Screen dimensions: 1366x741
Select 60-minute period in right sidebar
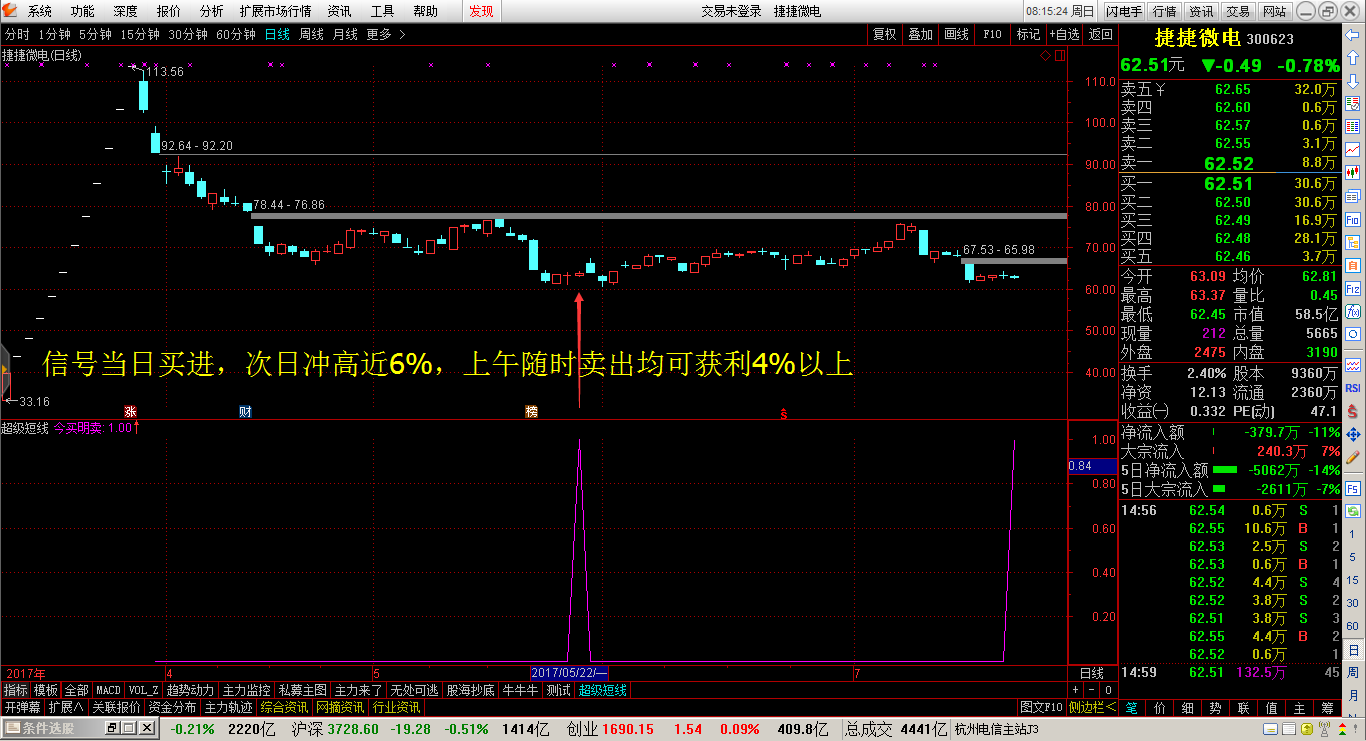tap(1353, 626)
